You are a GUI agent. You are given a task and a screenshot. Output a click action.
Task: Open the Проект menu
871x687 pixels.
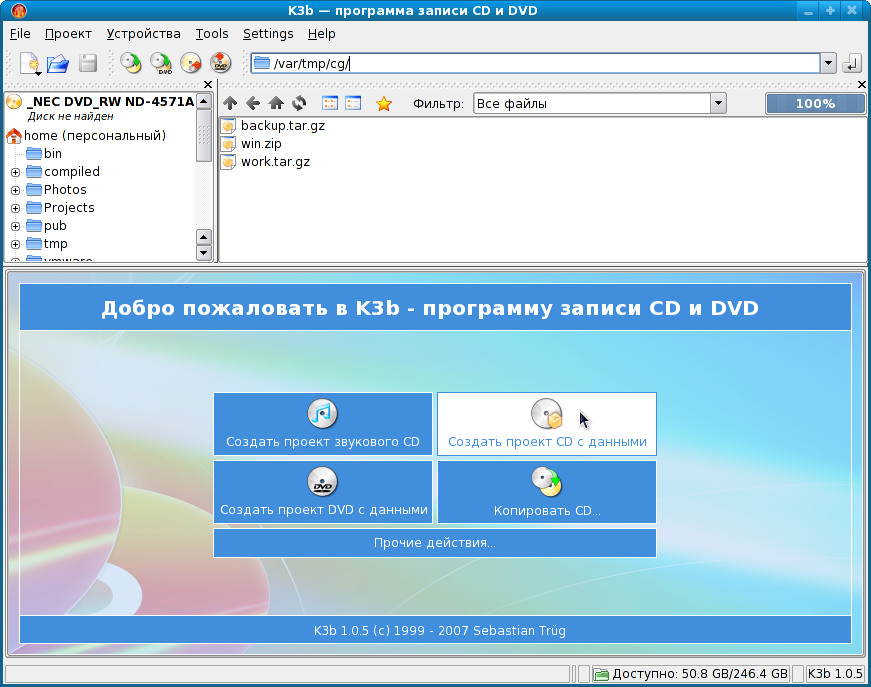68,34
